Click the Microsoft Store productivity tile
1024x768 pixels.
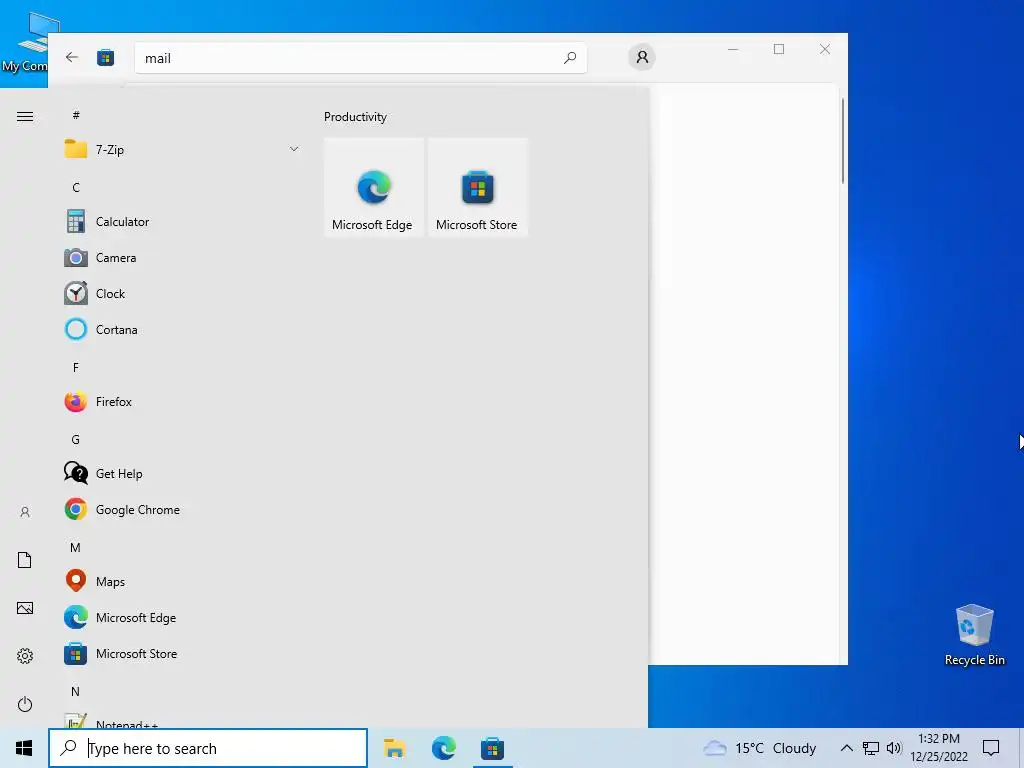477,187
